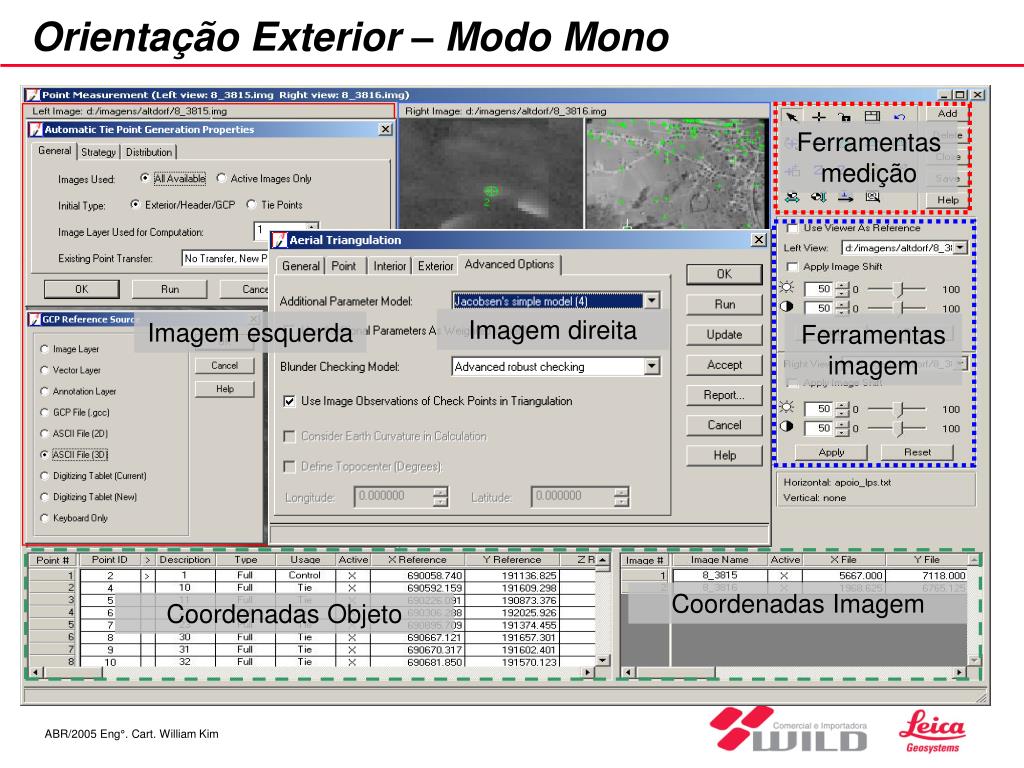
Task: Adjust the Right View brightness slider
Action: 899,409
